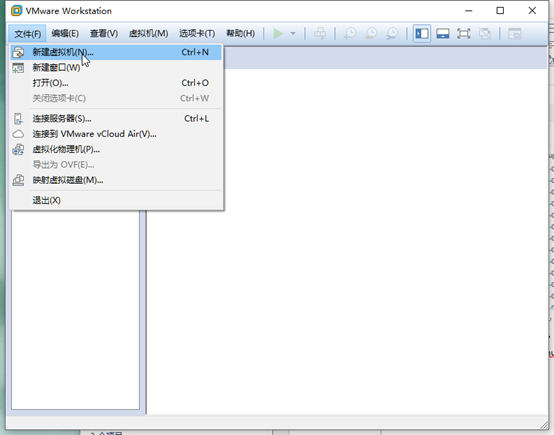Minimize the VMware Workstation window
The image size is (554, 435).
[x=468, y=11]
